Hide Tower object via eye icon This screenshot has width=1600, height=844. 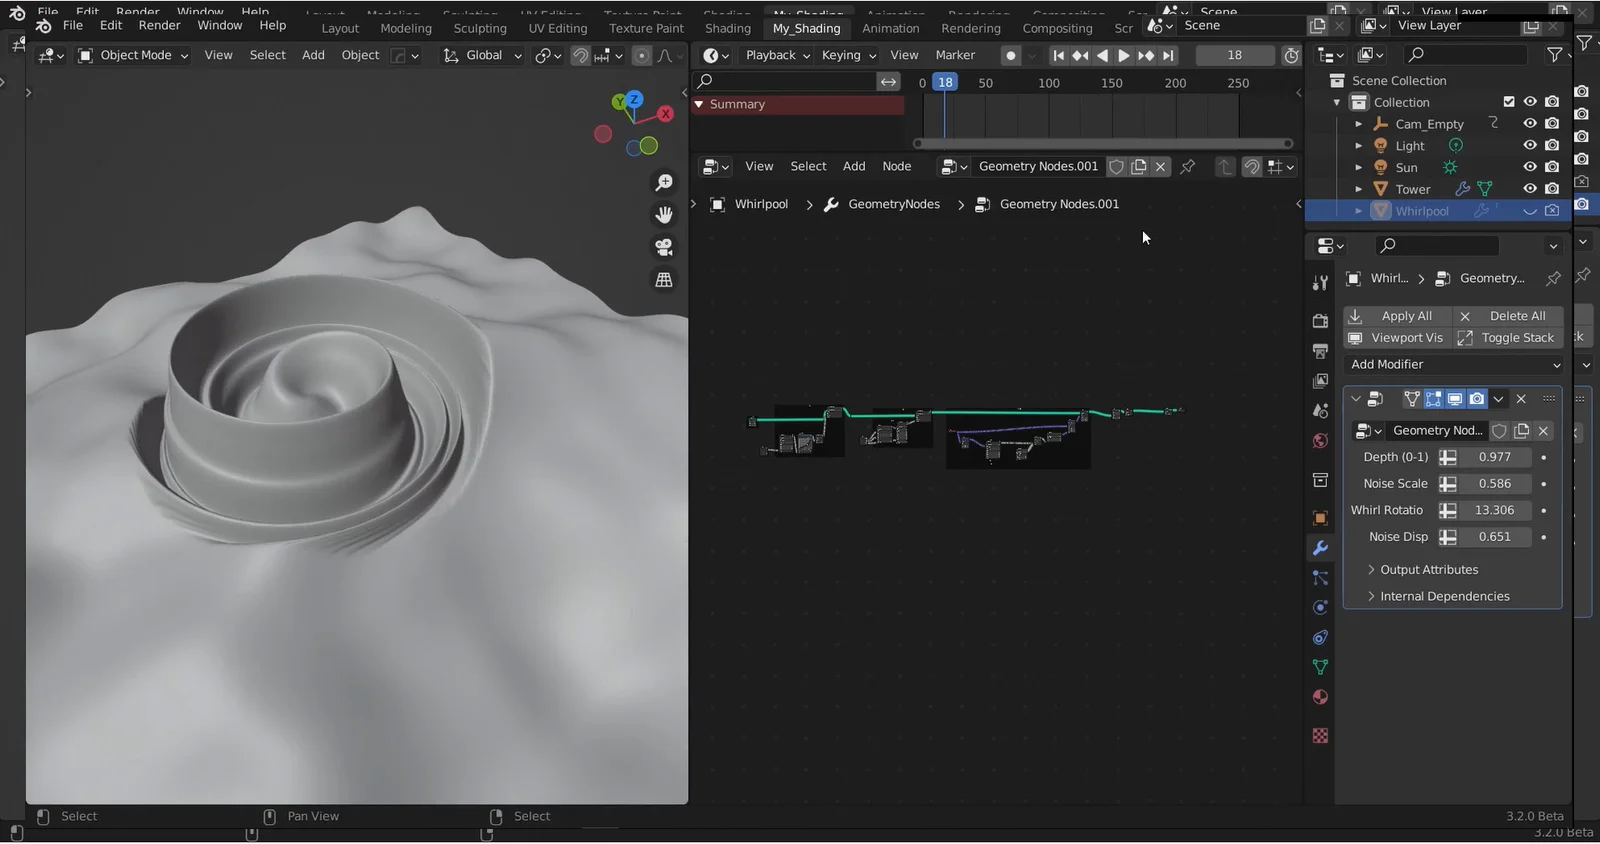[x=1530, y=189]
